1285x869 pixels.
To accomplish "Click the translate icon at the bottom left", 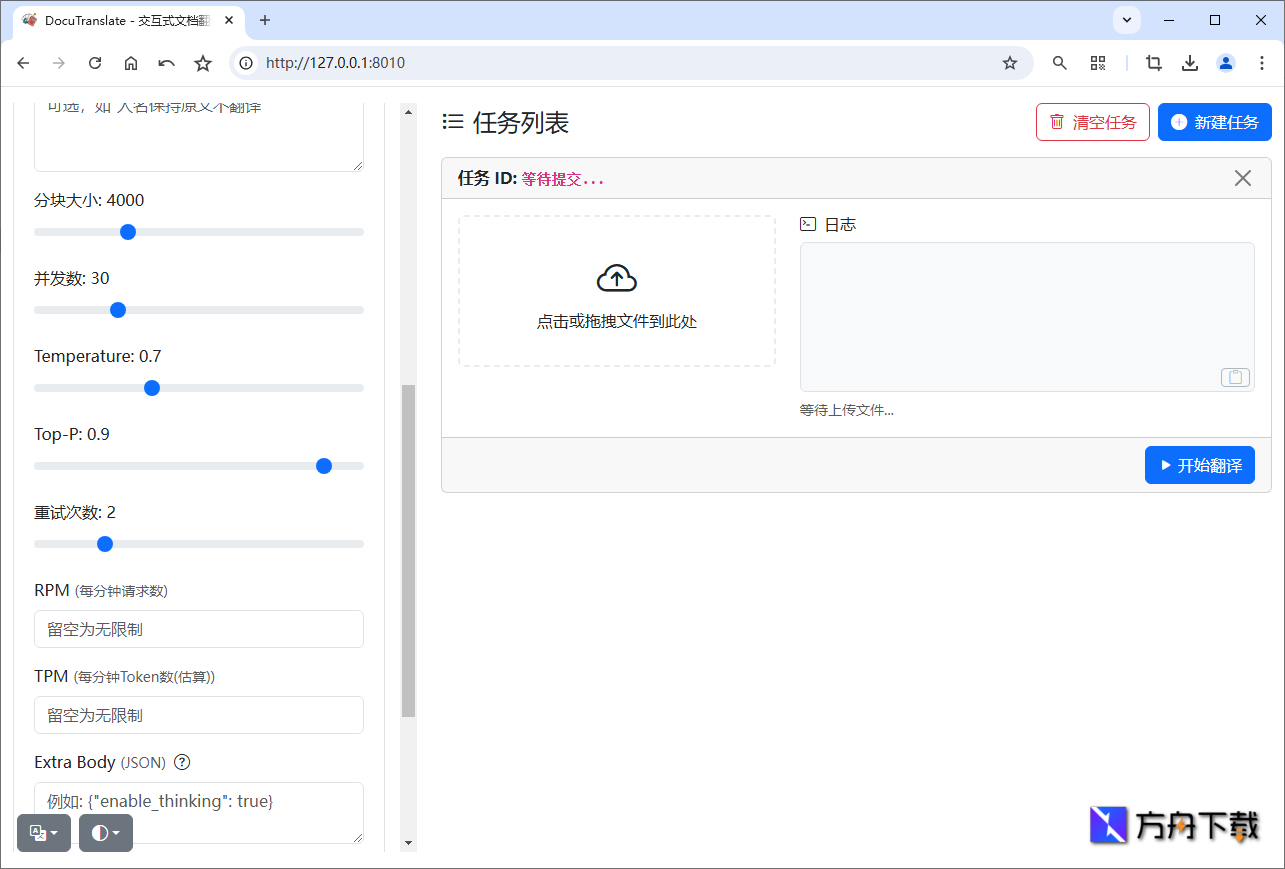I will point(38,833).
